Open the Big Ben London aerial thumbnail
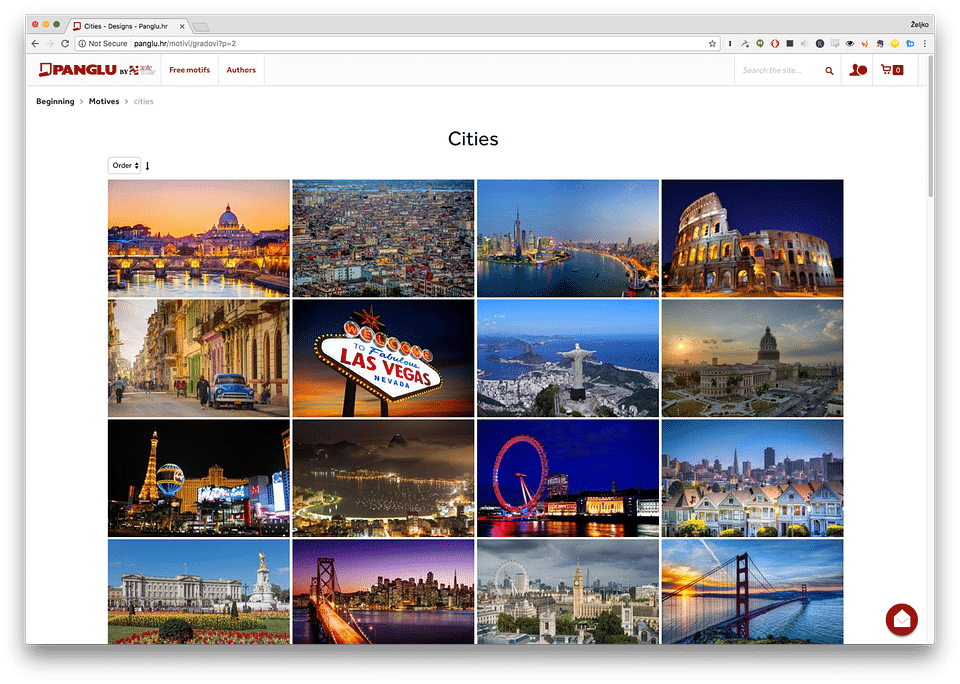Screen dimensions: 960x684 (x=568, y=592)
